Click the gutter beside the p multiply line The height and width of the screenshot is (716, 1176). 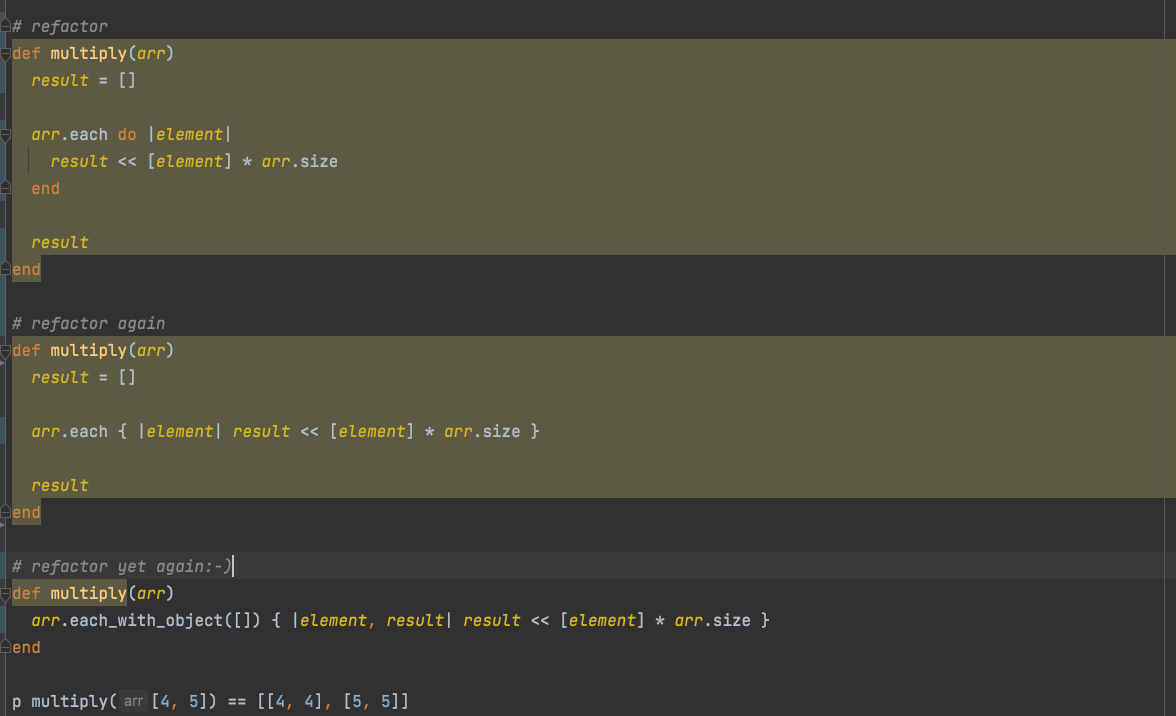[x=4, y=701]
